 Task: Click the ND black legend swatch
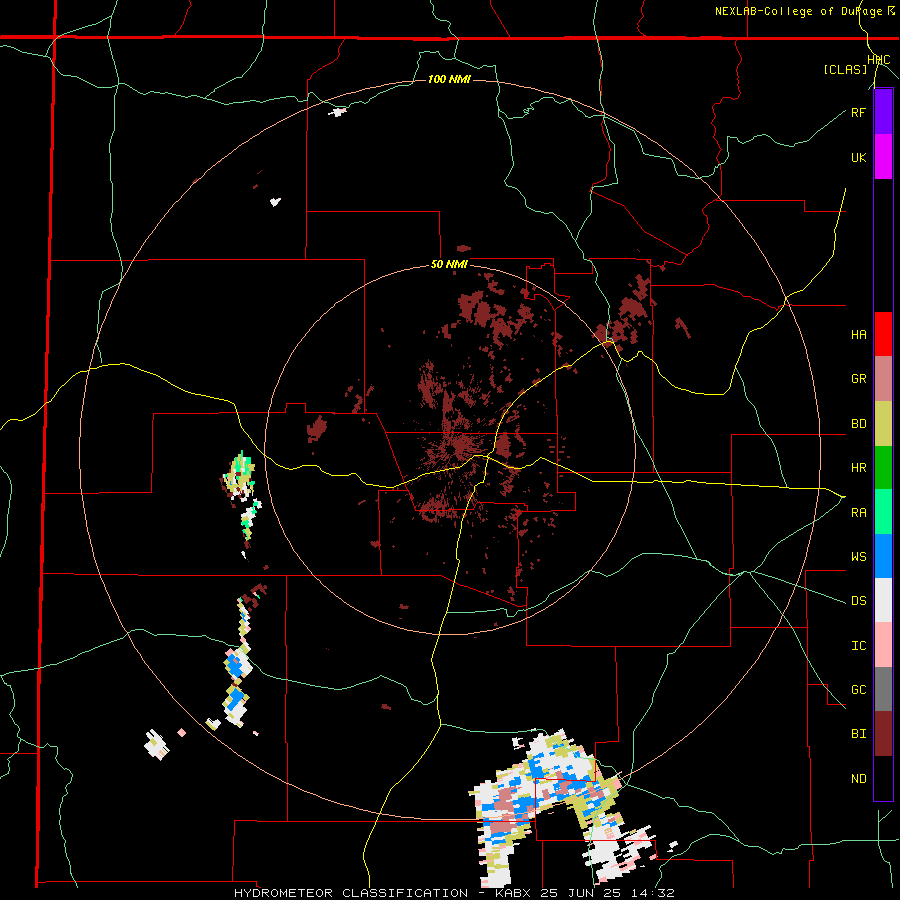pyautogui.click(x=883, y=778)
